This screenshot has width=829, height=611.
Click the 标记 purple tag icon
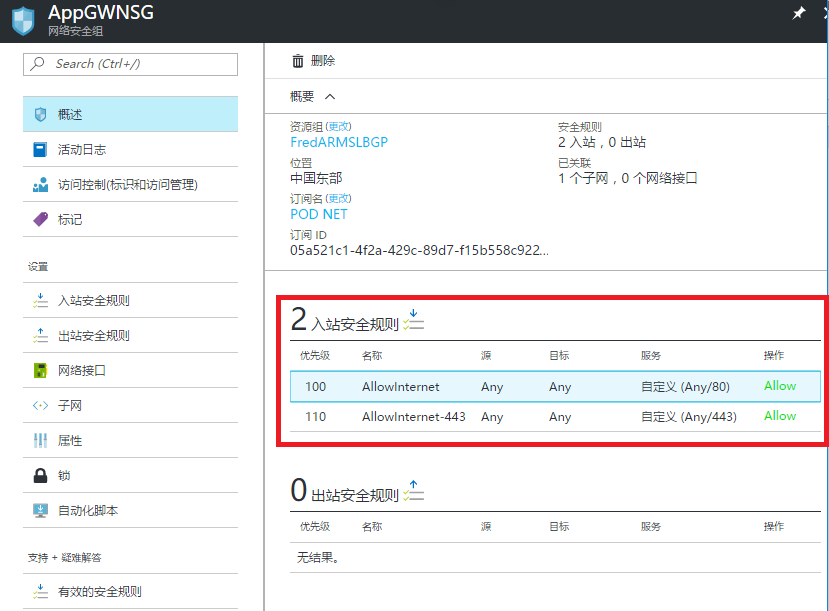coord(40,219)
